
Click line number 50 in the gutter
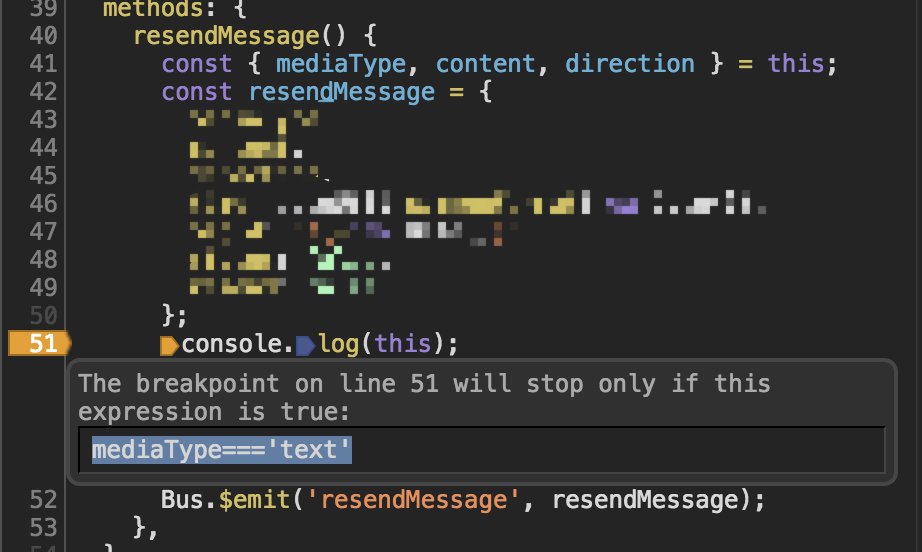click(x=44, y=316)
